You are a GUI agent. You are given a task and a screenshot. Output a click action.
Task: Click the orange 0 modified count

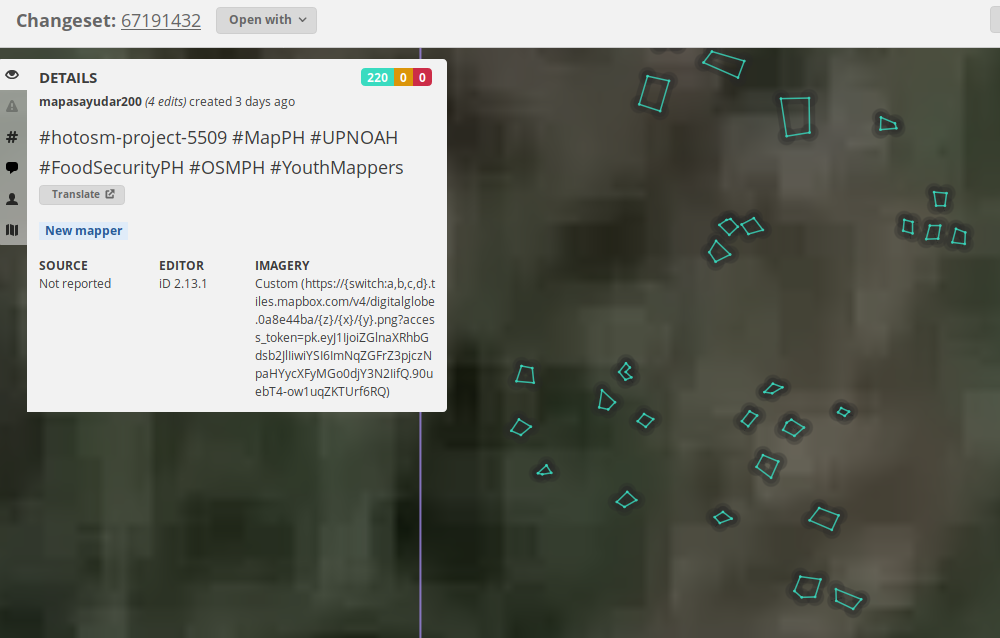click(x=403, y=77)
